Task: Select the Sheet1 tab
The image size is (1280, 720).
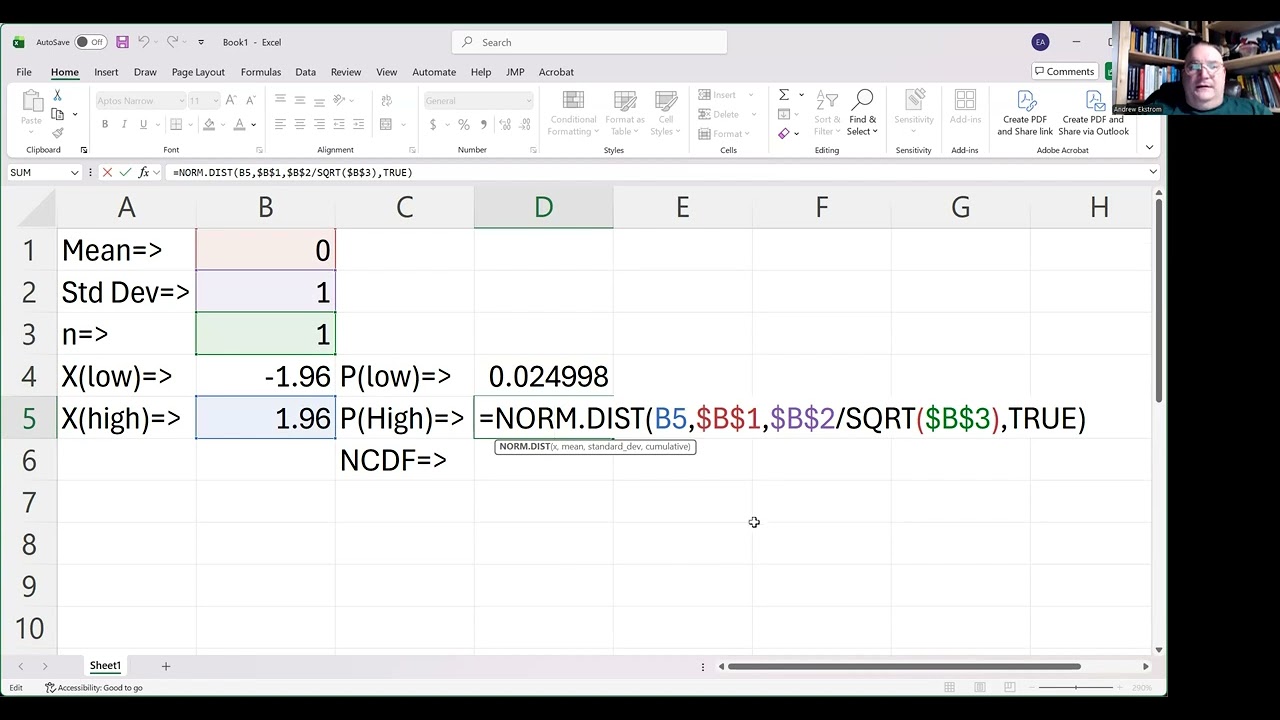Action: tap(105, 666)
